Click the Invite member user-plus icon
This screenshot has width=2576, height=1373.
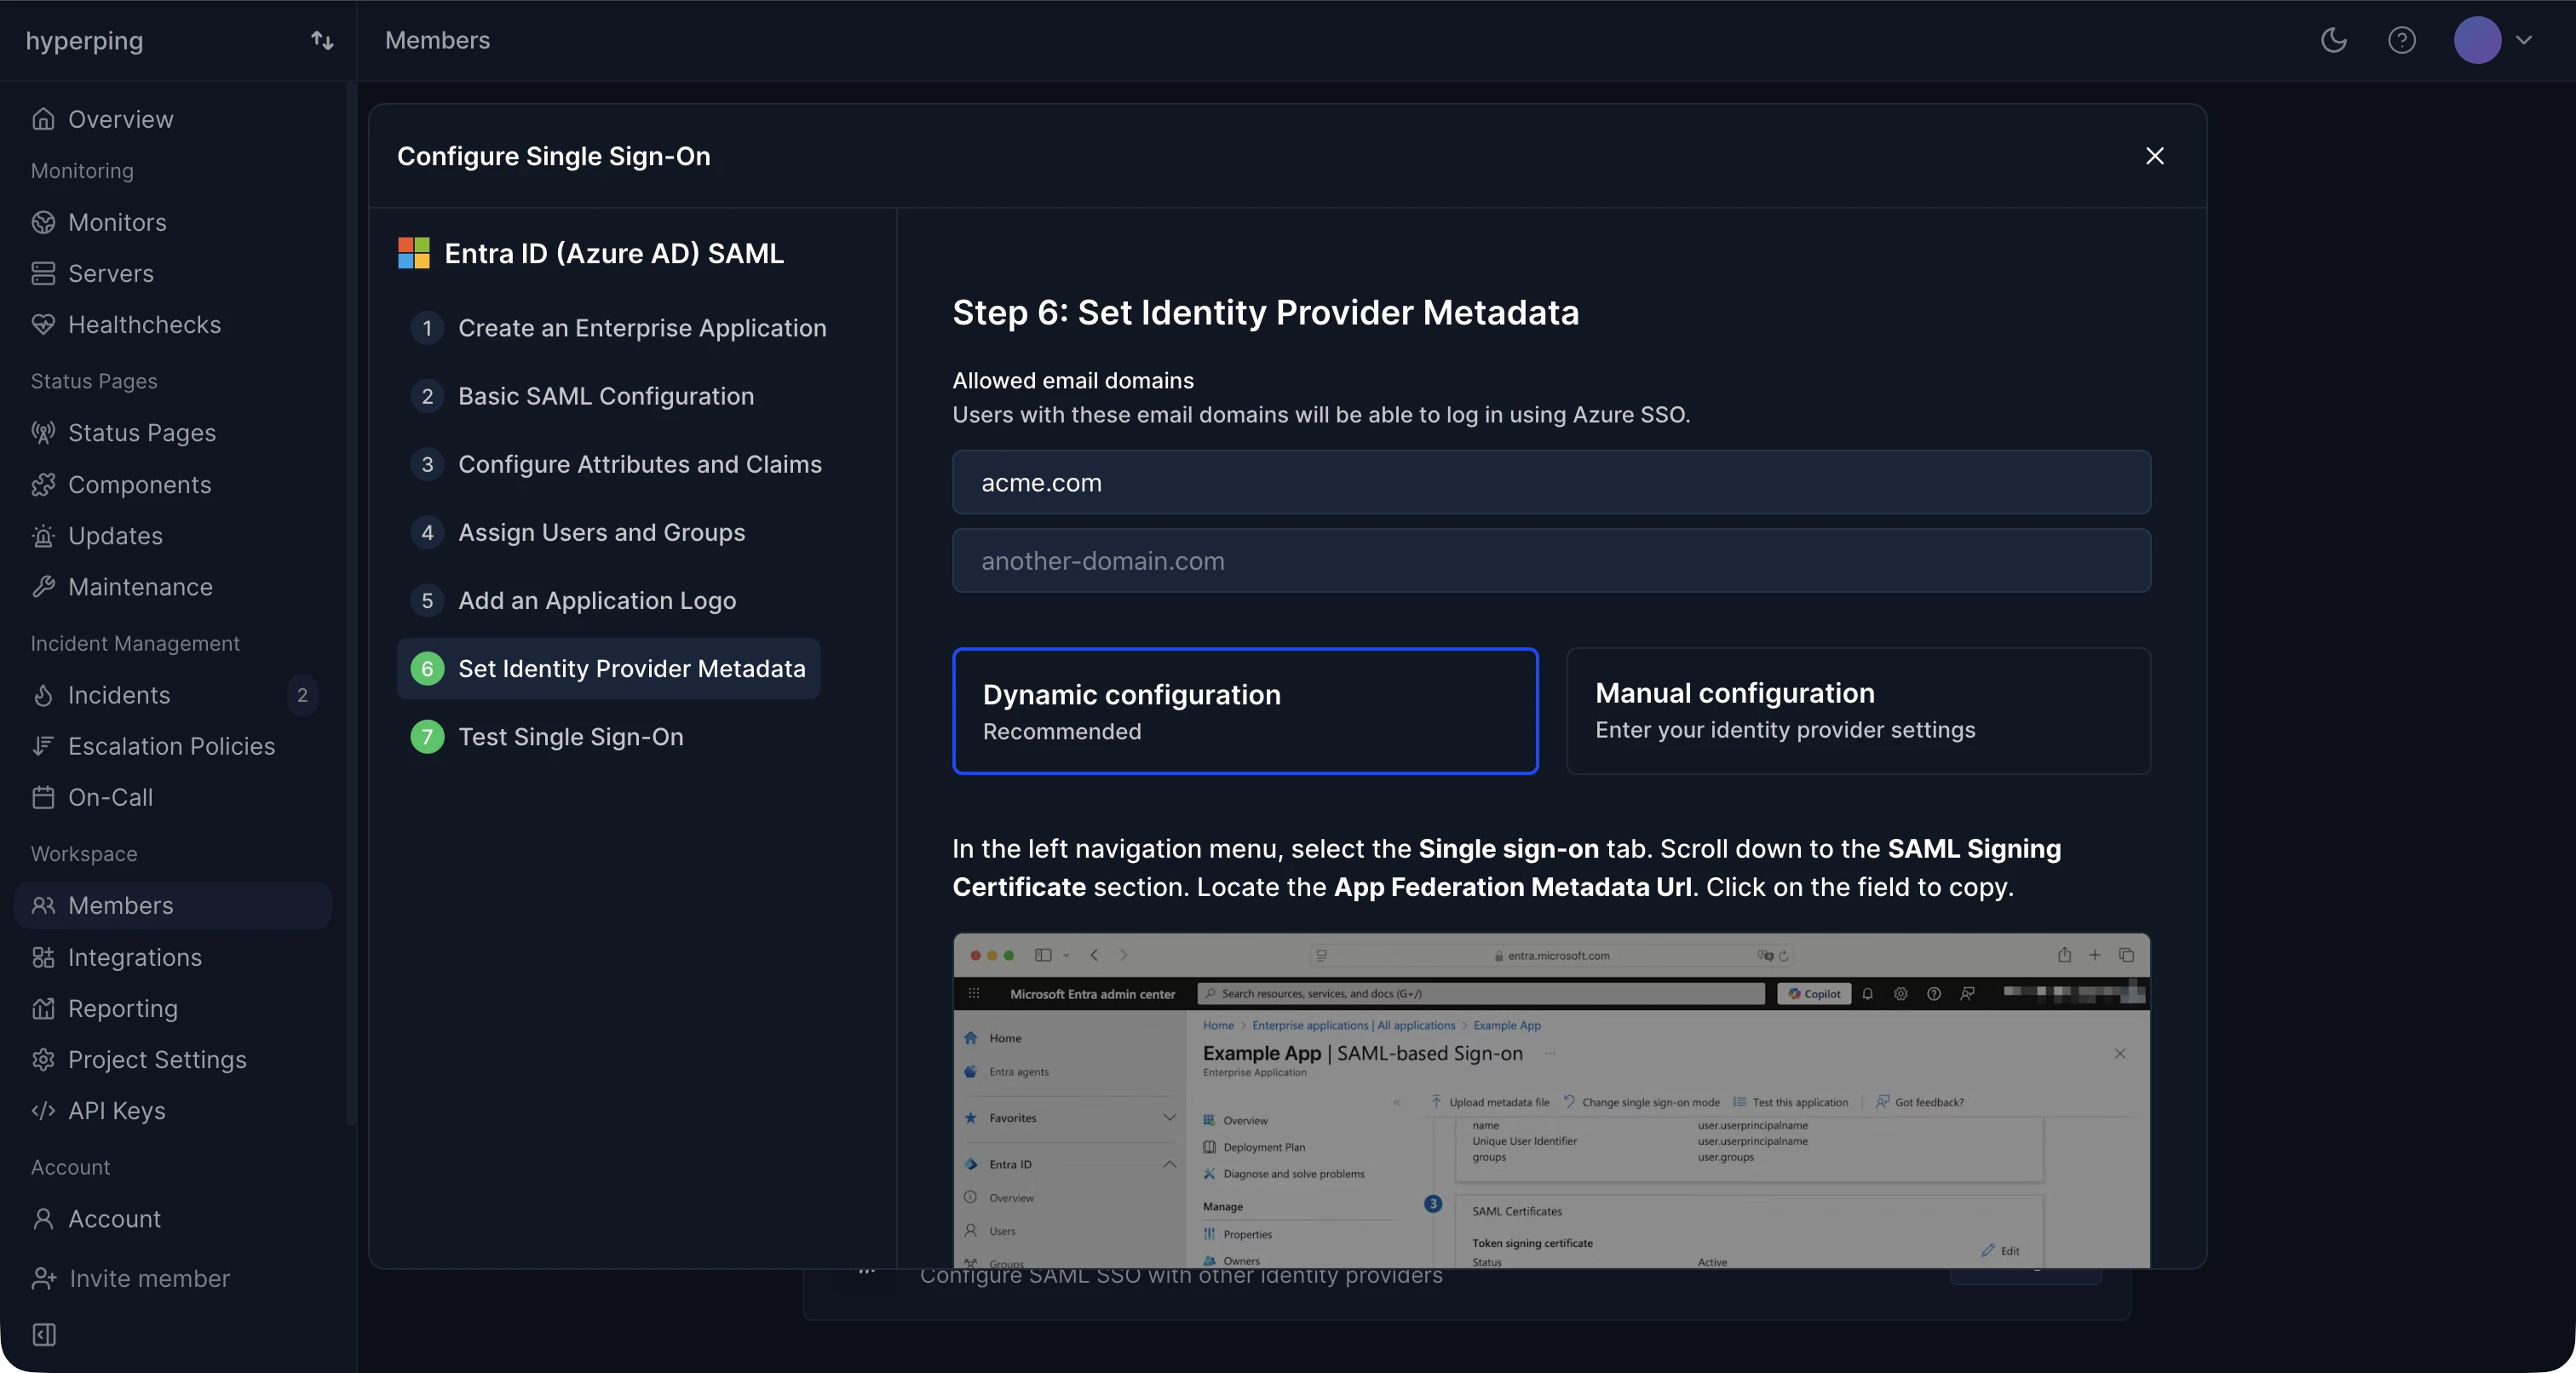click(x=43, y=1278)
